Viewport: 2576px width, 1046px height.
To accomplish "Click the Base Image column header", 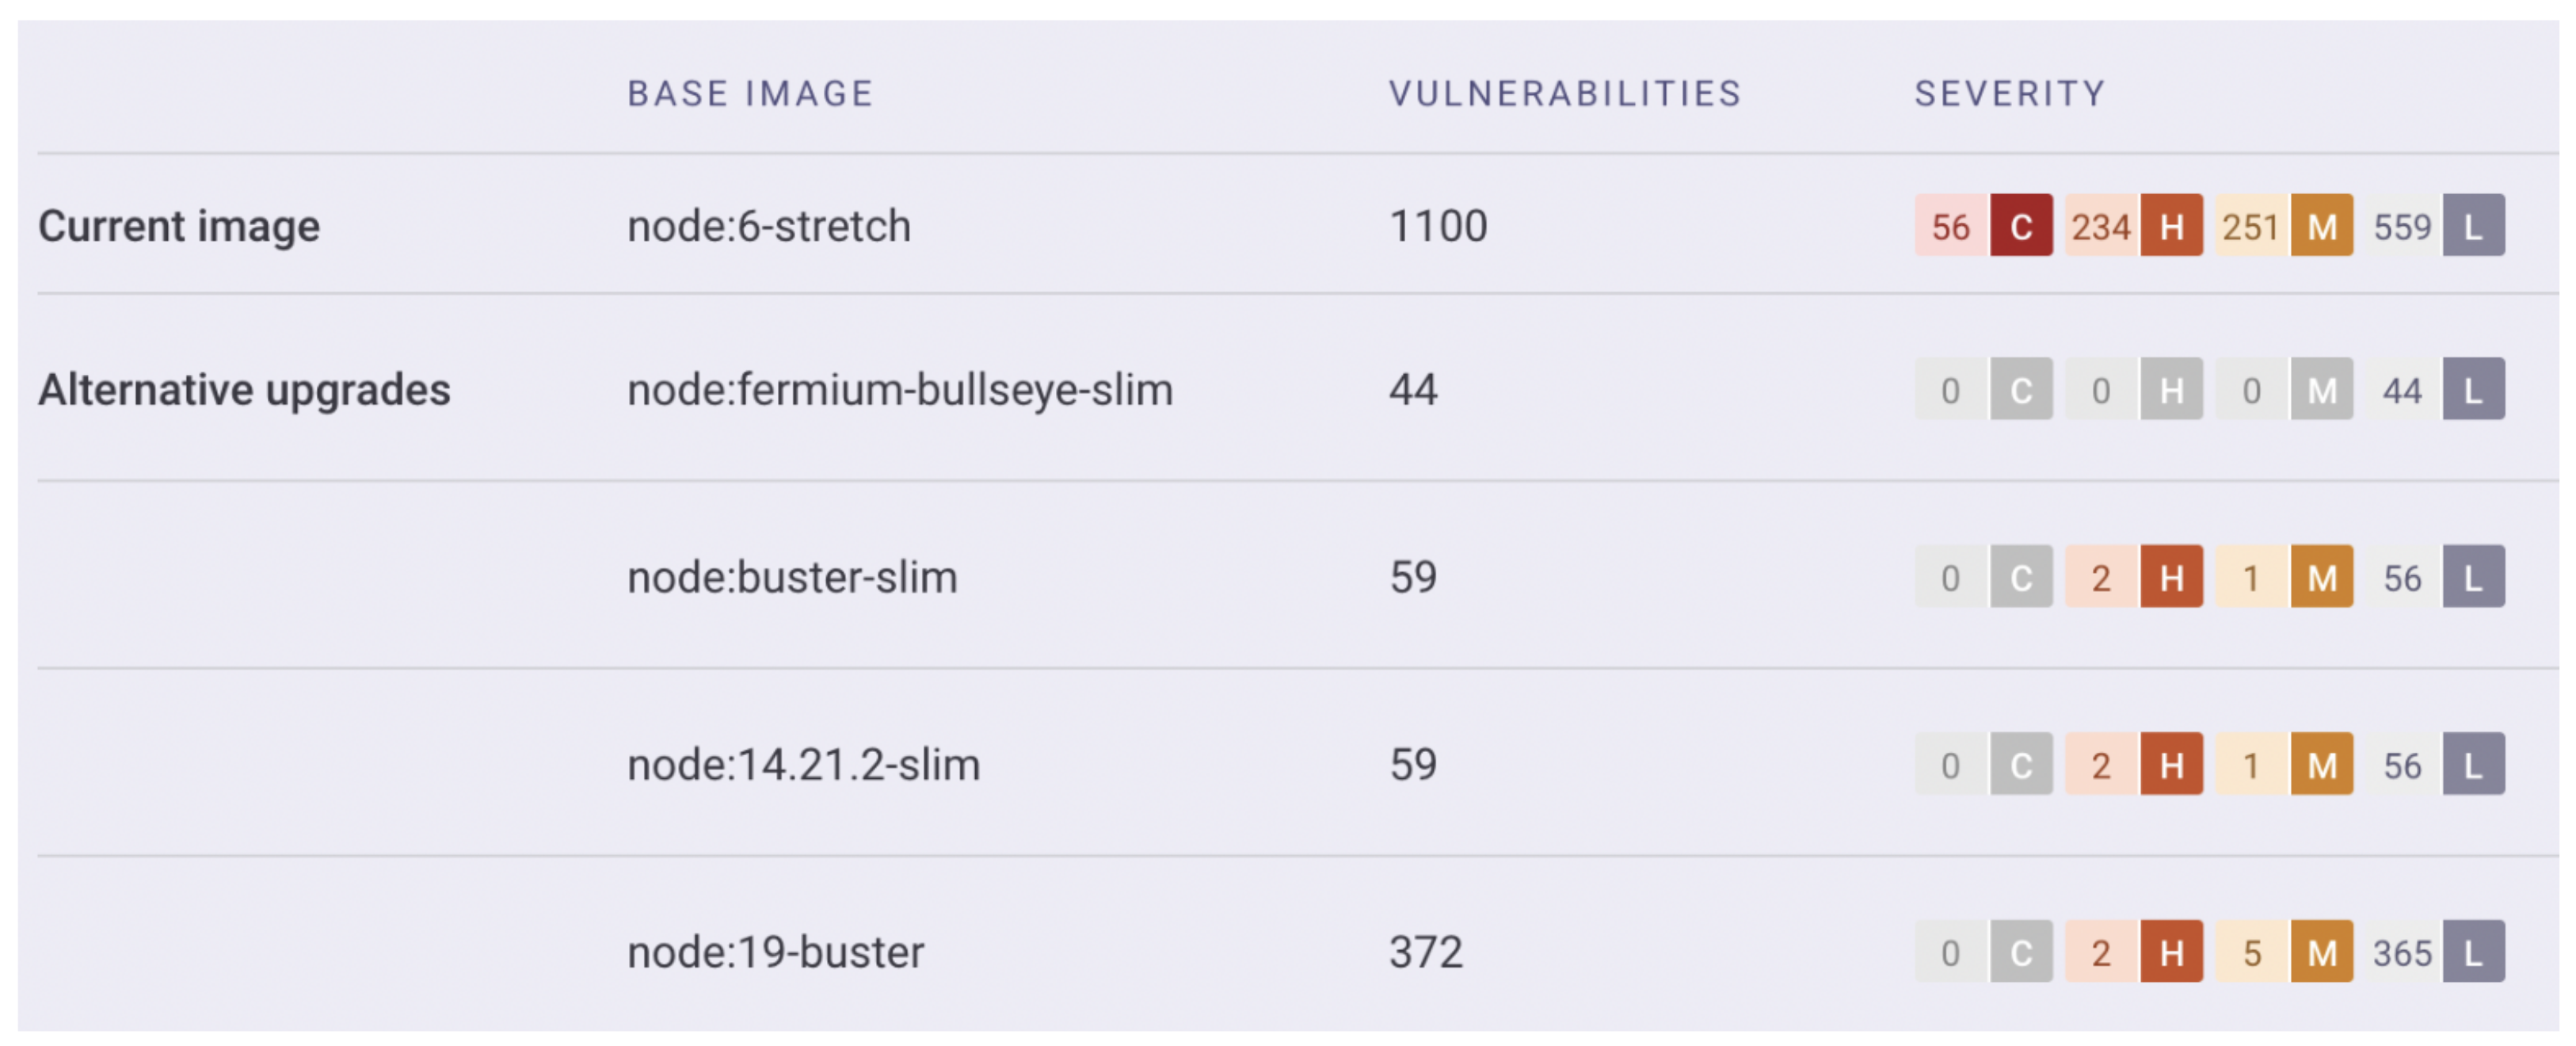I will coord(750,94).
